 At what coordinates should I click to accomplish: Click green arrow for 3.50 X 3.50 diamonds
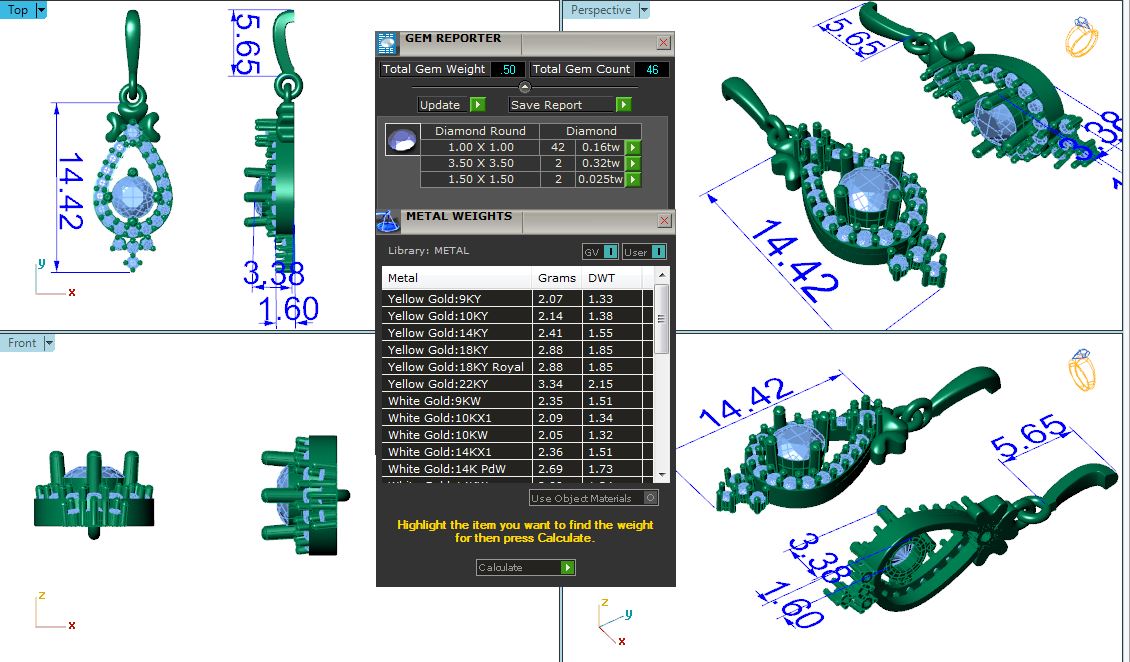tap(633, 164)
